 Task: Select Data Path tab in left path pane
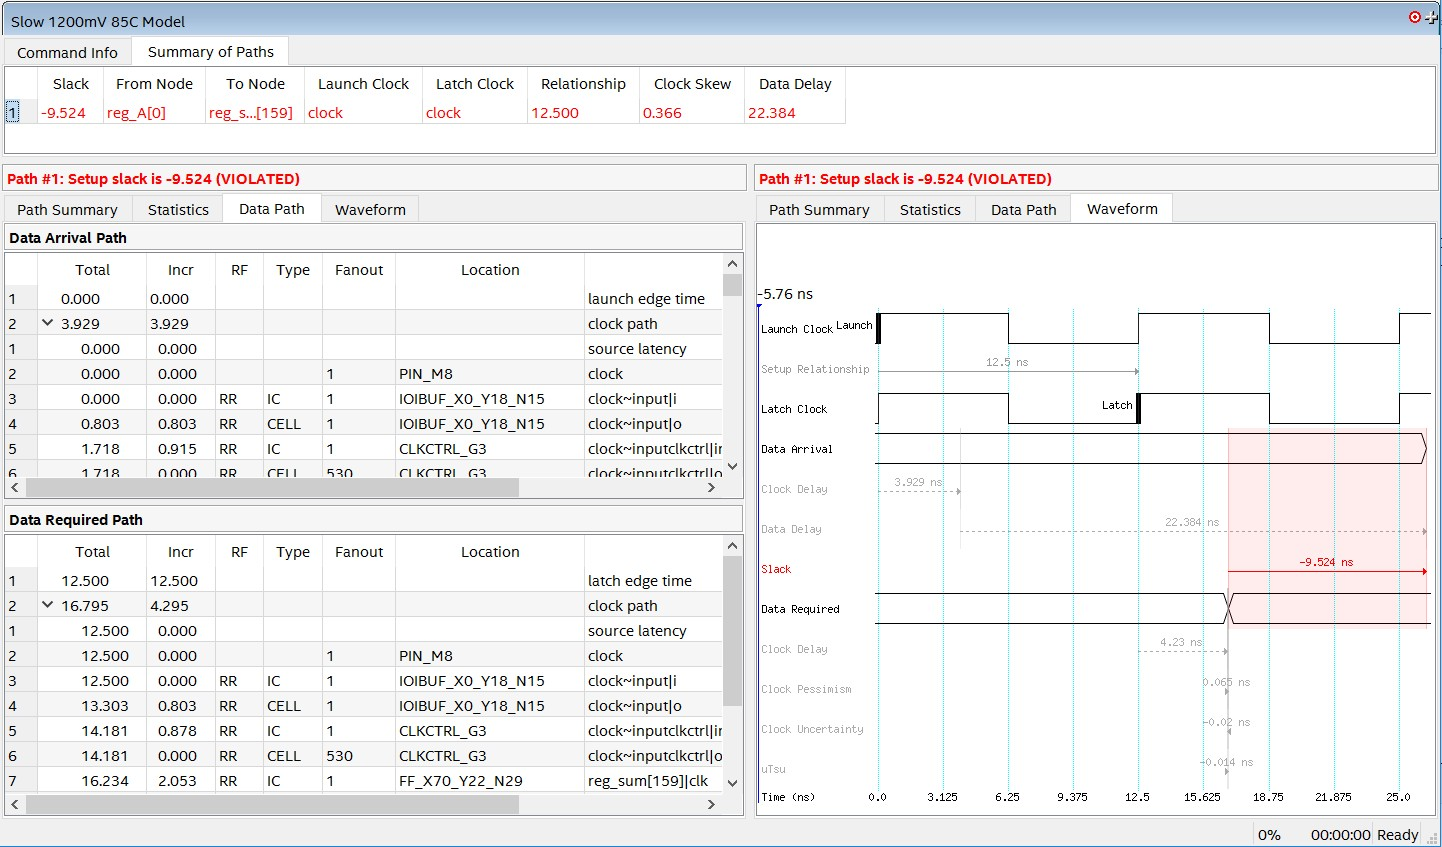click(272, 208)
